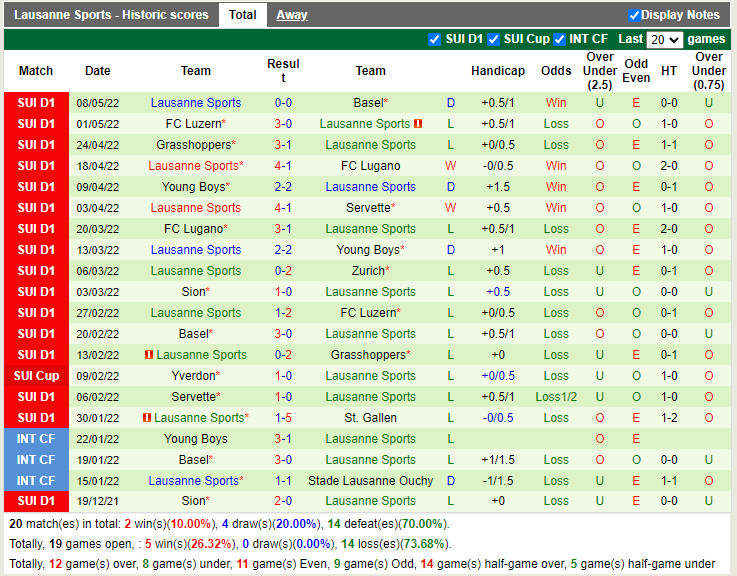
Task: Open the Last games count dropdown
Action: tap(664, 40)
